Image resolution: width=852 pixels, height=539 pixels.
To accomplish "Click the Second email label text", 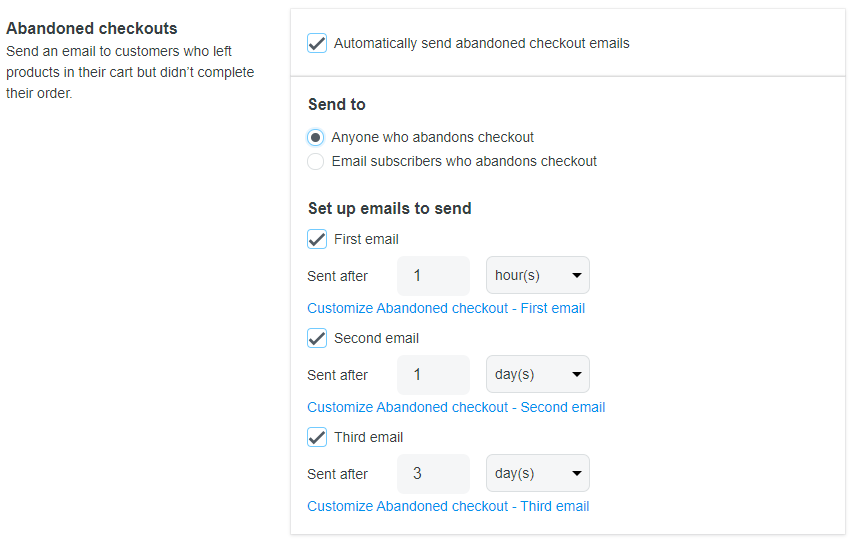I will coord(377,338).
